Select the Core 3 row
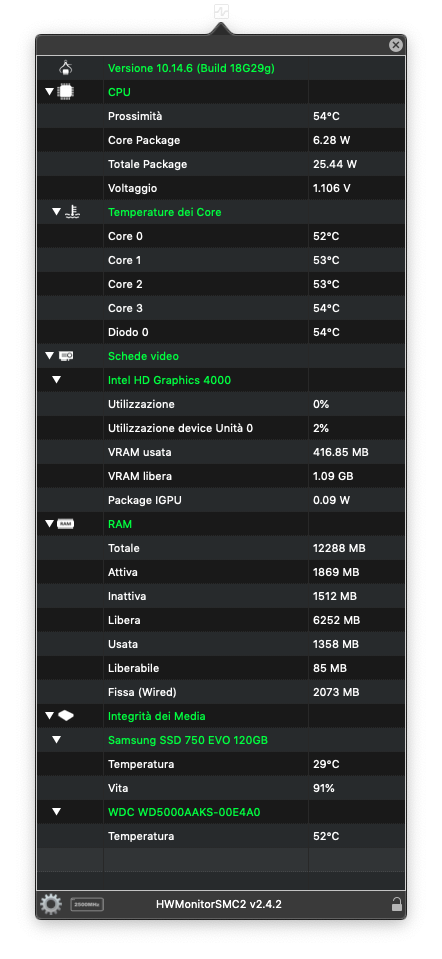Image resolution: width=442 pixels, height=959 pixels. tap(221, 308)
